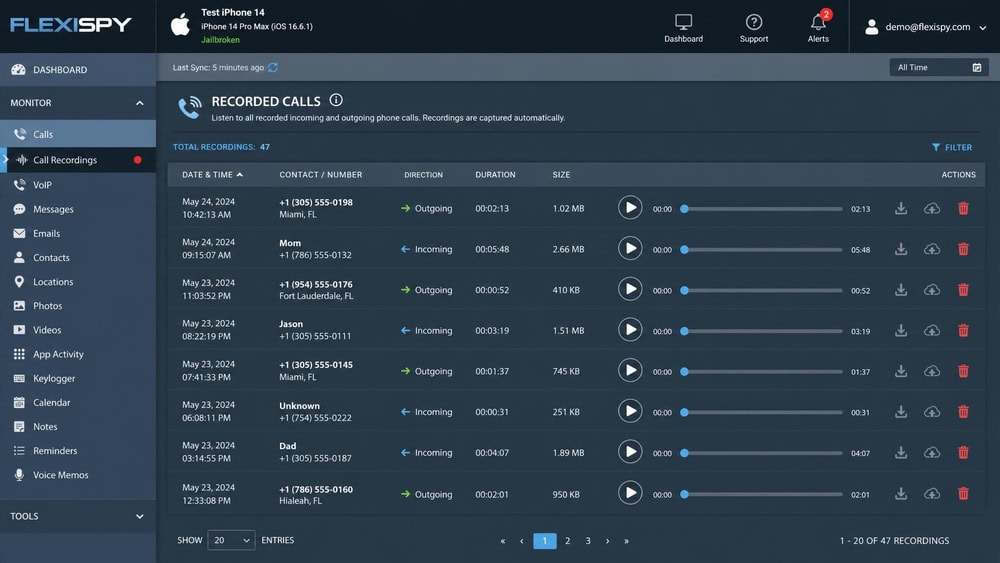1000x563 pixels.
Task: Open Photos in the sidebar
Action: 78,306
